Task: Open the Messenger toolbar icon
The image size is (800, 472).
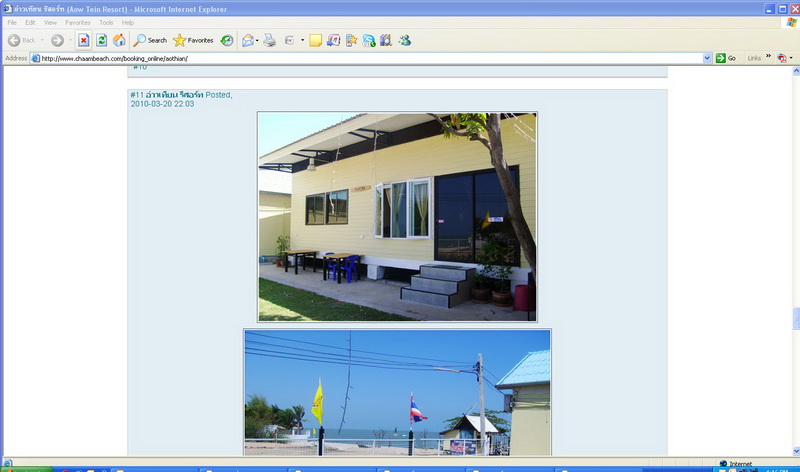Action: [x=405, y=40]
